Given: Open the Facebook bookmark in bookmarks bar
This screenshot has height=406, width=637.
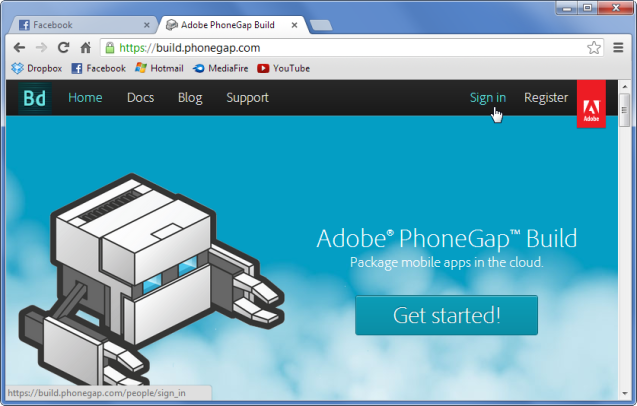Looking at the screenshot, I should [x=99, y=68].
